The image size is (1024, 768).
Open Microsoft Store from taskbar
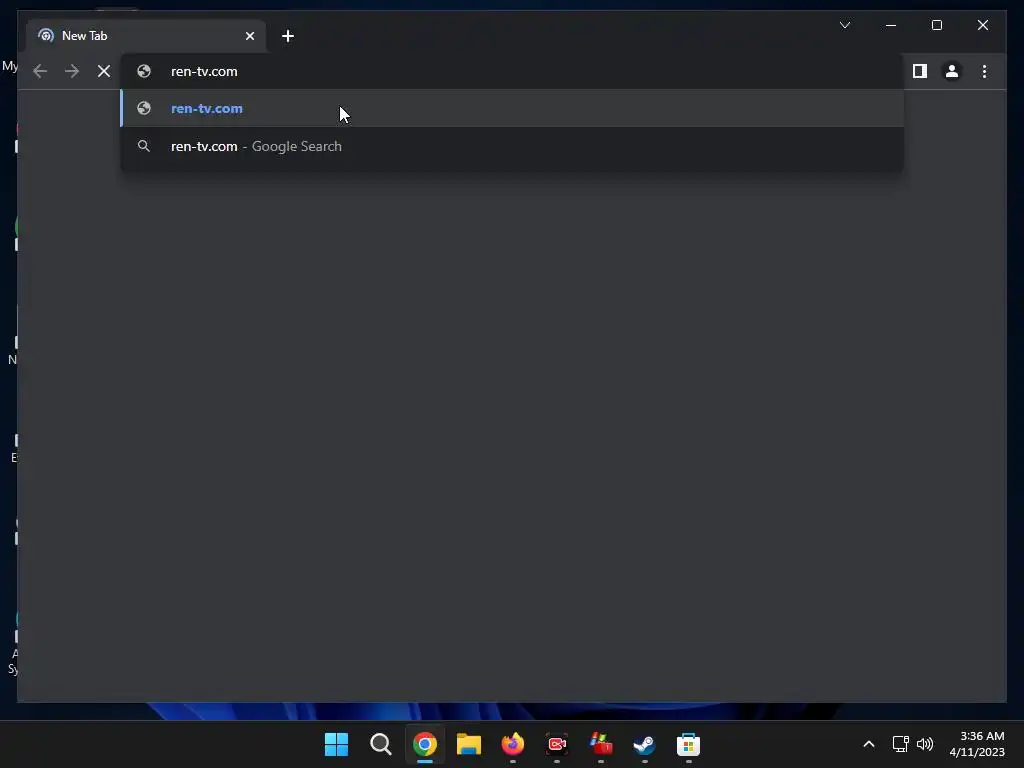[x=688, y=744]
